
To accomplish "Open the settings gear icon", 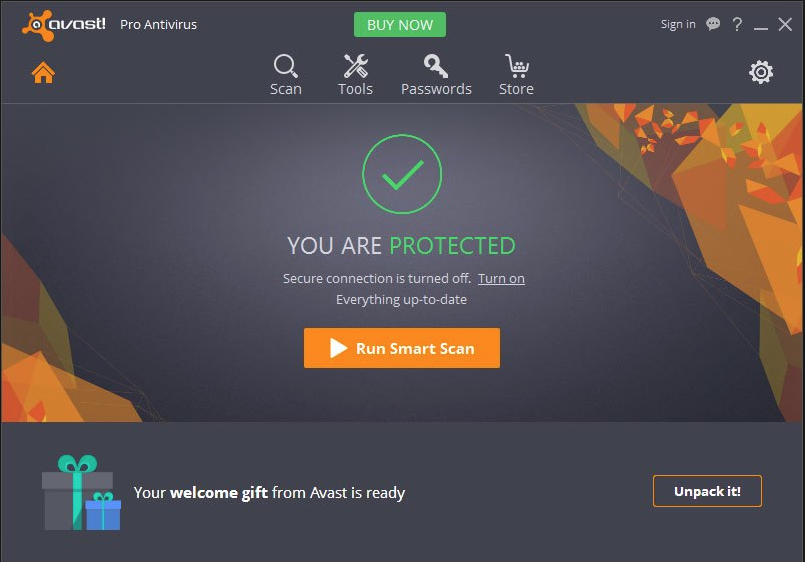I will click(x=761, y=72).
